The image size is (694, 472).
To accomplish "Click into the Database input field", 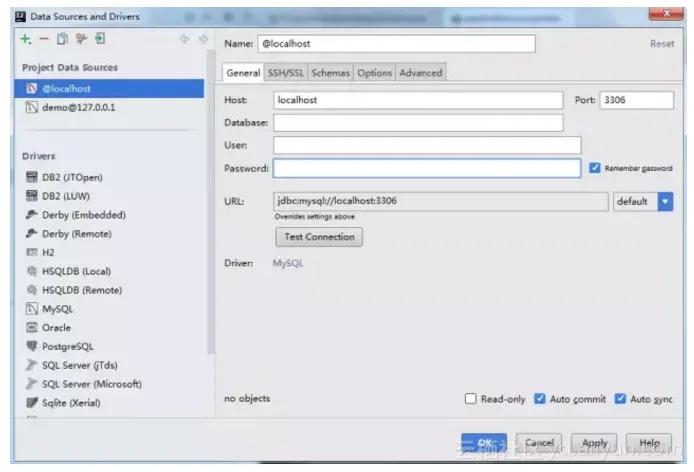I will click(418, 123).
